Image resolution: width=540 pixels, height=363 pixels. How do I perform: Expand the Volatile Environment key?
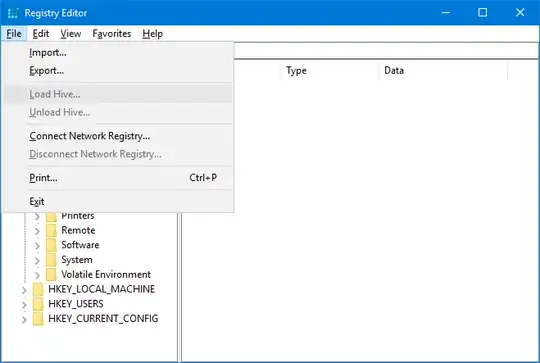[x=37, y=276]
